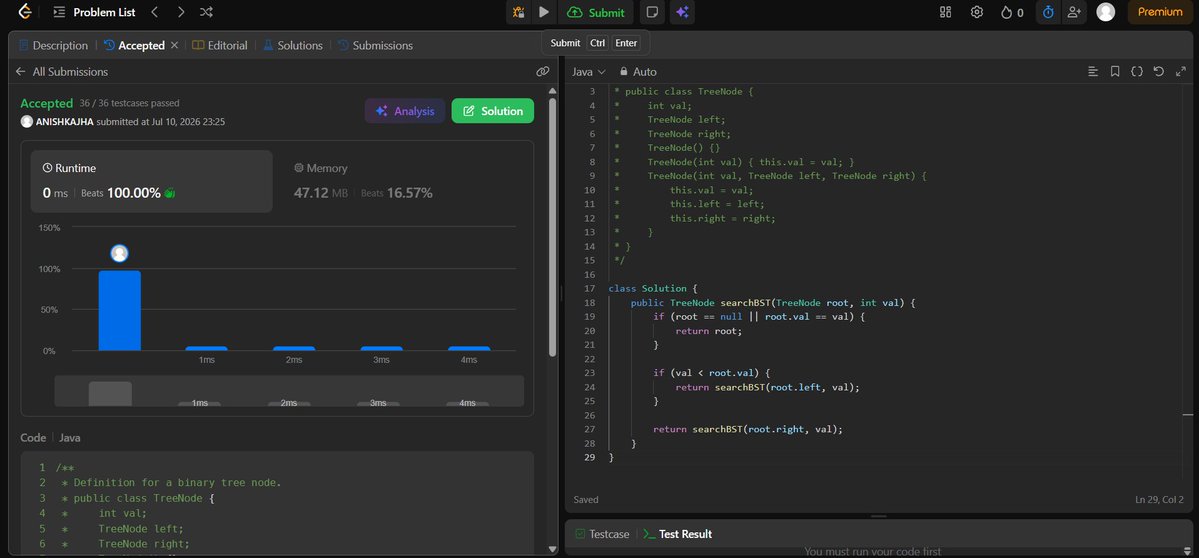Open the notes icon beside Submit

pos(651,12)
